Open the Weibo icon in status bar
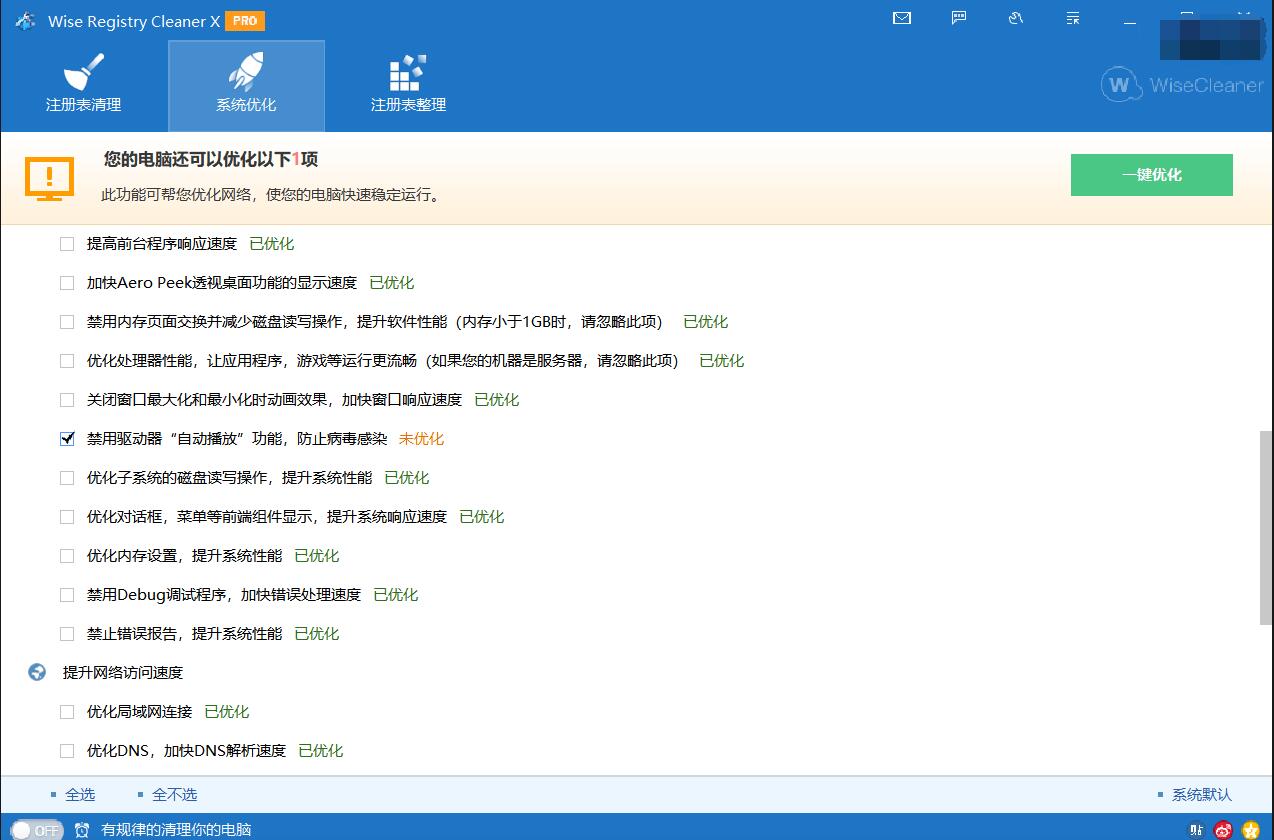 pyautogui.click(x=1223, y=830)
